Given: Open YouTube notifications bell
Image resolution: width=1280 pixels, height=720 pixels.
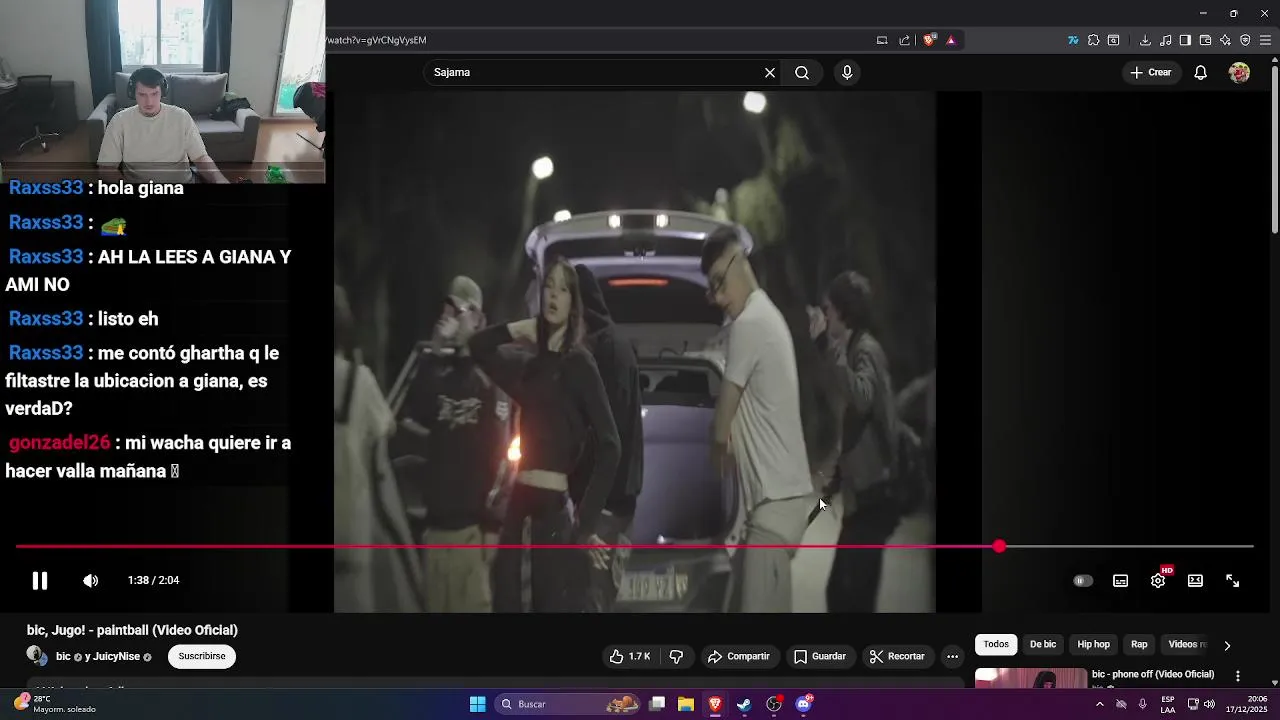Looking at the screenshot, I should [x=1201, y=73].
